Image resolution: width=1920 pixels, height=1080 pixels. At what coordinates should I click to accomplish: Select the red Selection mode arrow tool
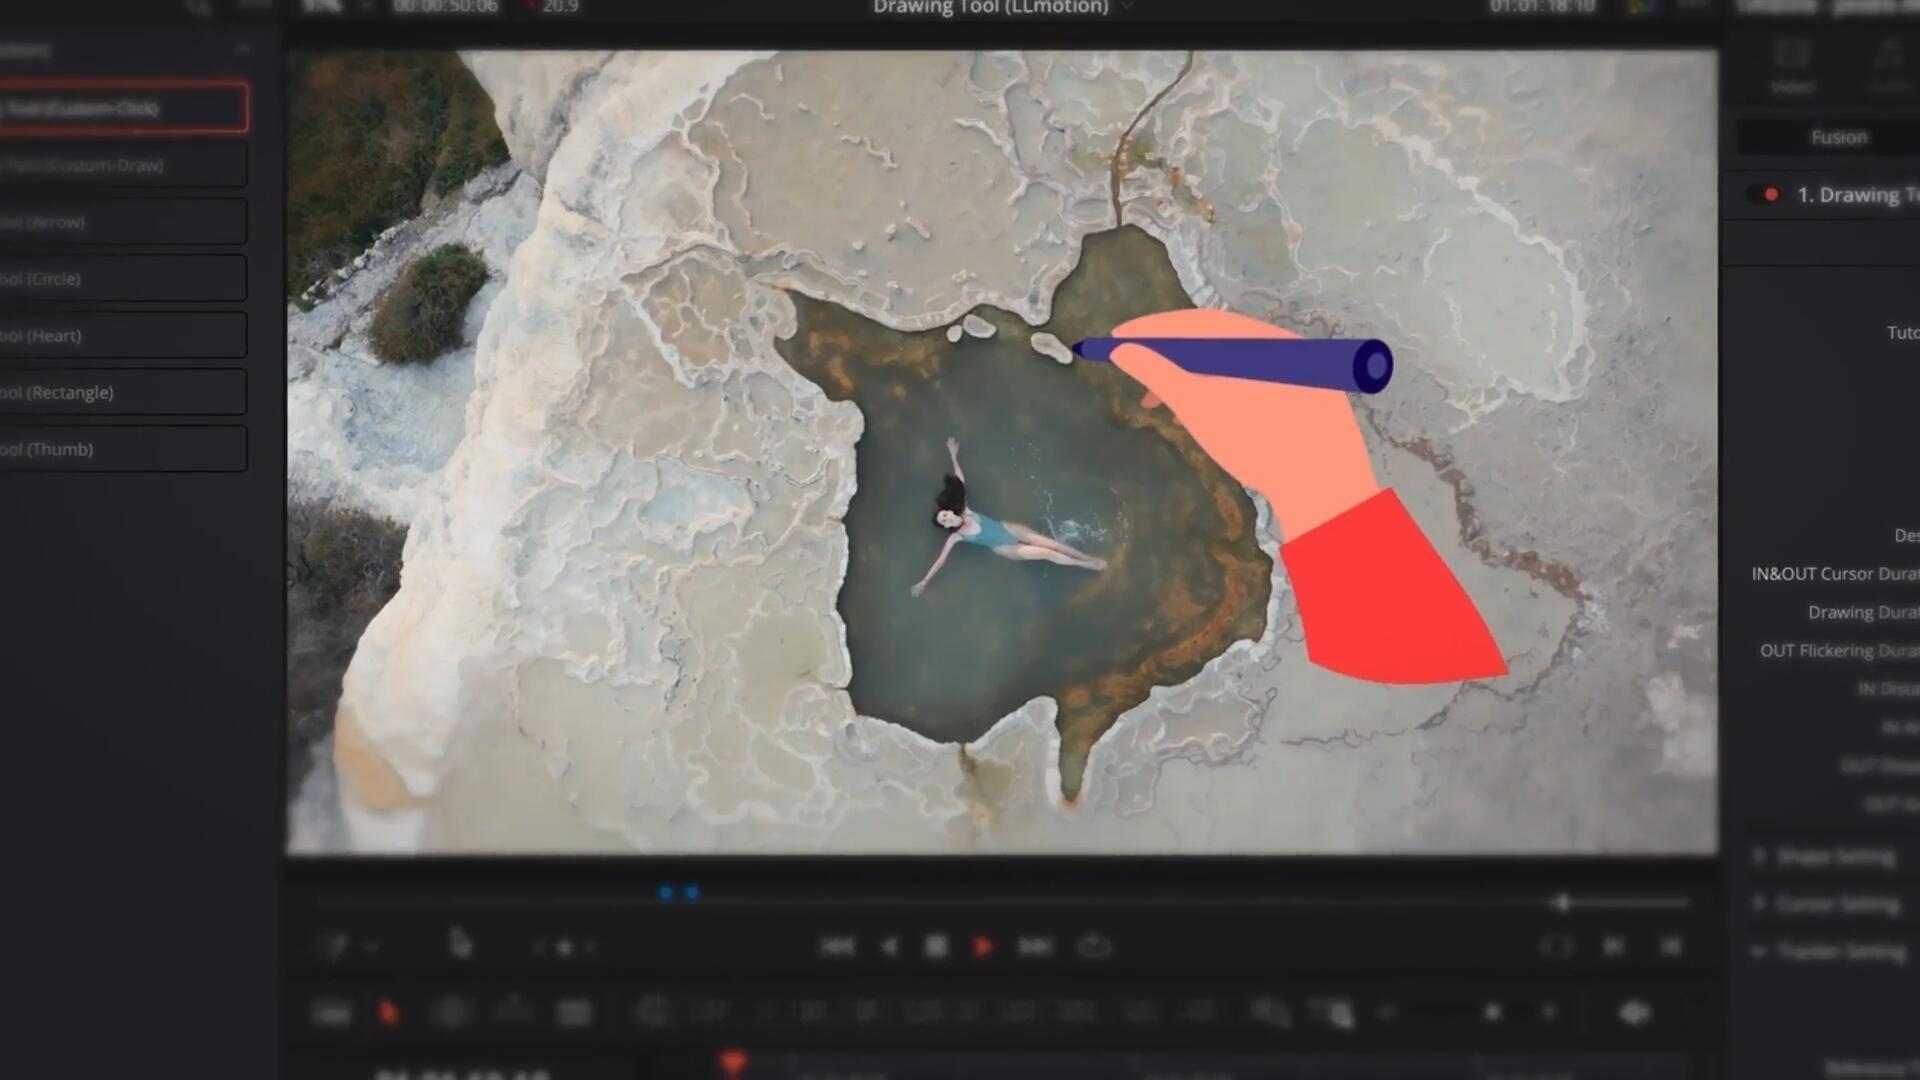tap(388, 1013)
